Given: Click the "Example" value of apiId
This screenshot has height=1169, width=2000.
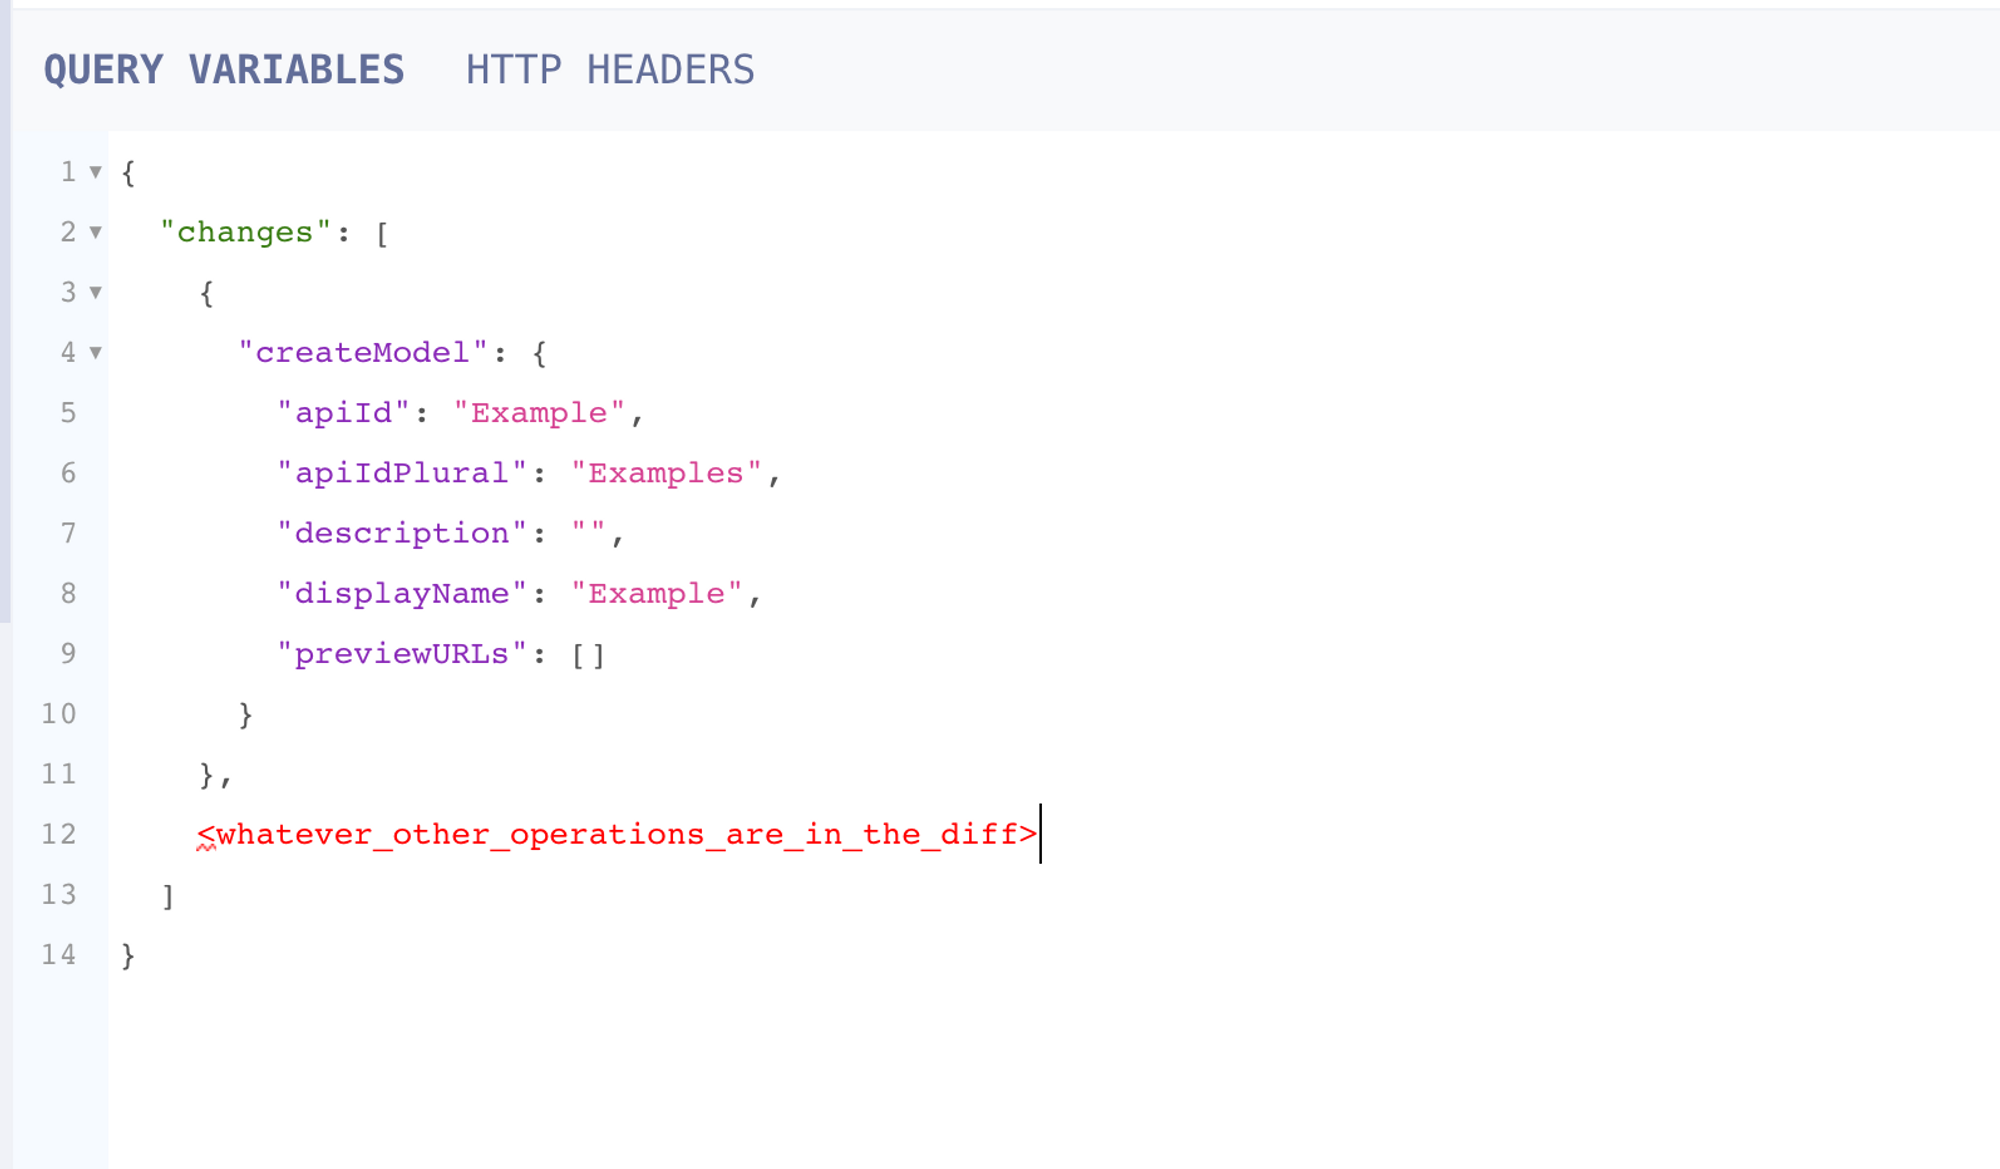Looking at the screenshot, I should pos(539,413).
